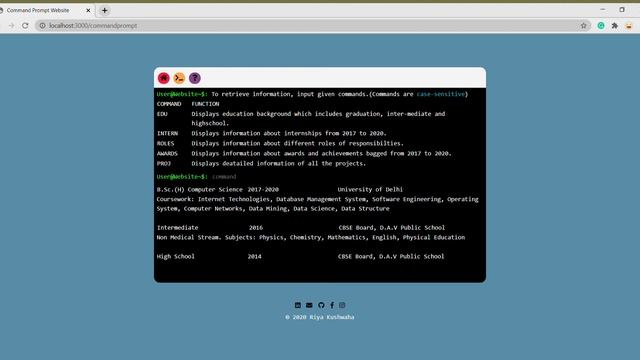Click the case-sensitive highlighted text
This screenshot has width=640, height=360.
(x=440, y=94)
